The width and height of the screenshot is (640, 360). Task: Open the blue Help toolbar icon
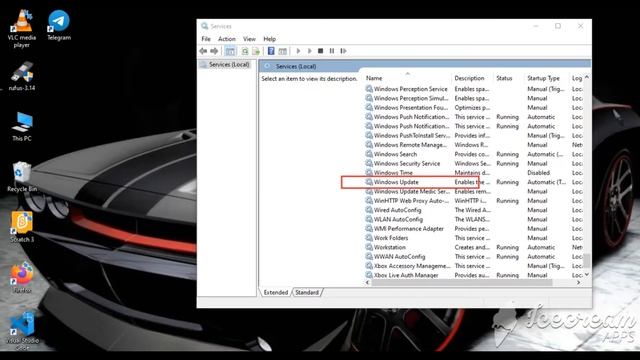click(271, 51)
